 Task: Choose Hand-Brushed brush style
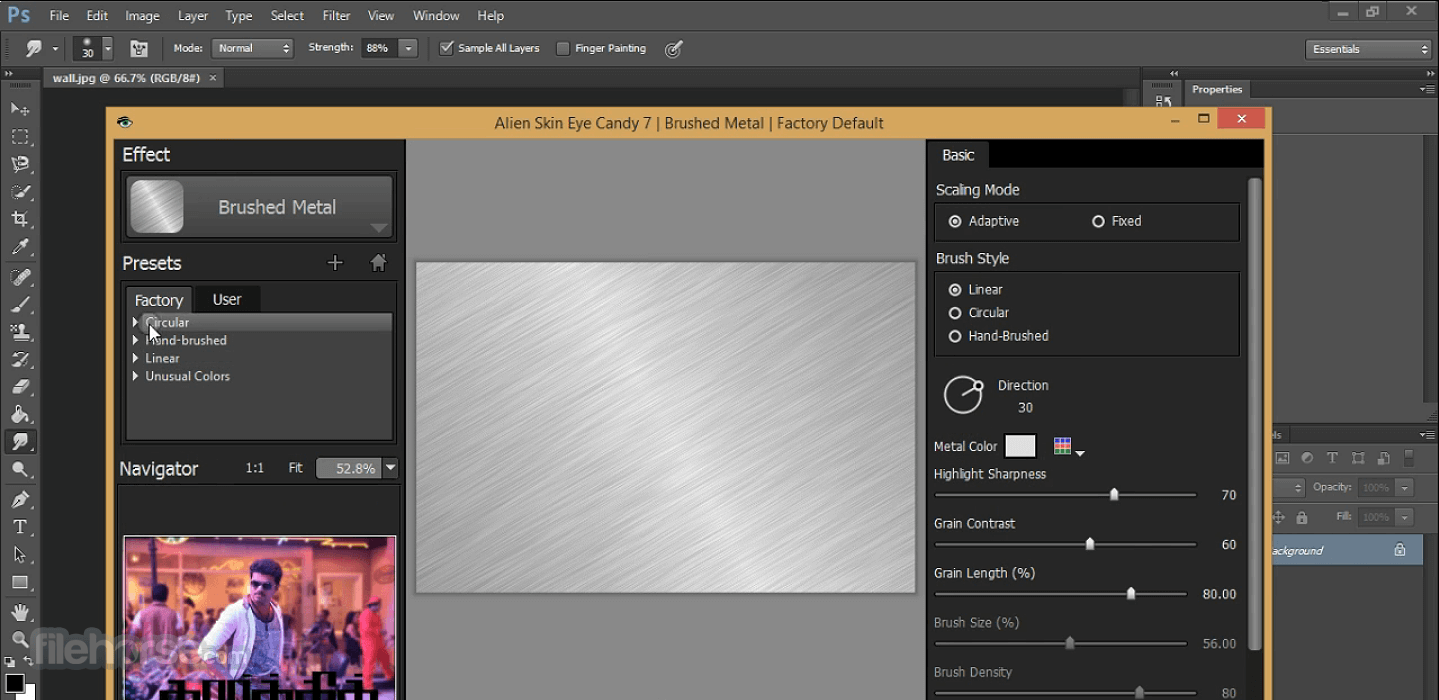click(x=955, y=336)
